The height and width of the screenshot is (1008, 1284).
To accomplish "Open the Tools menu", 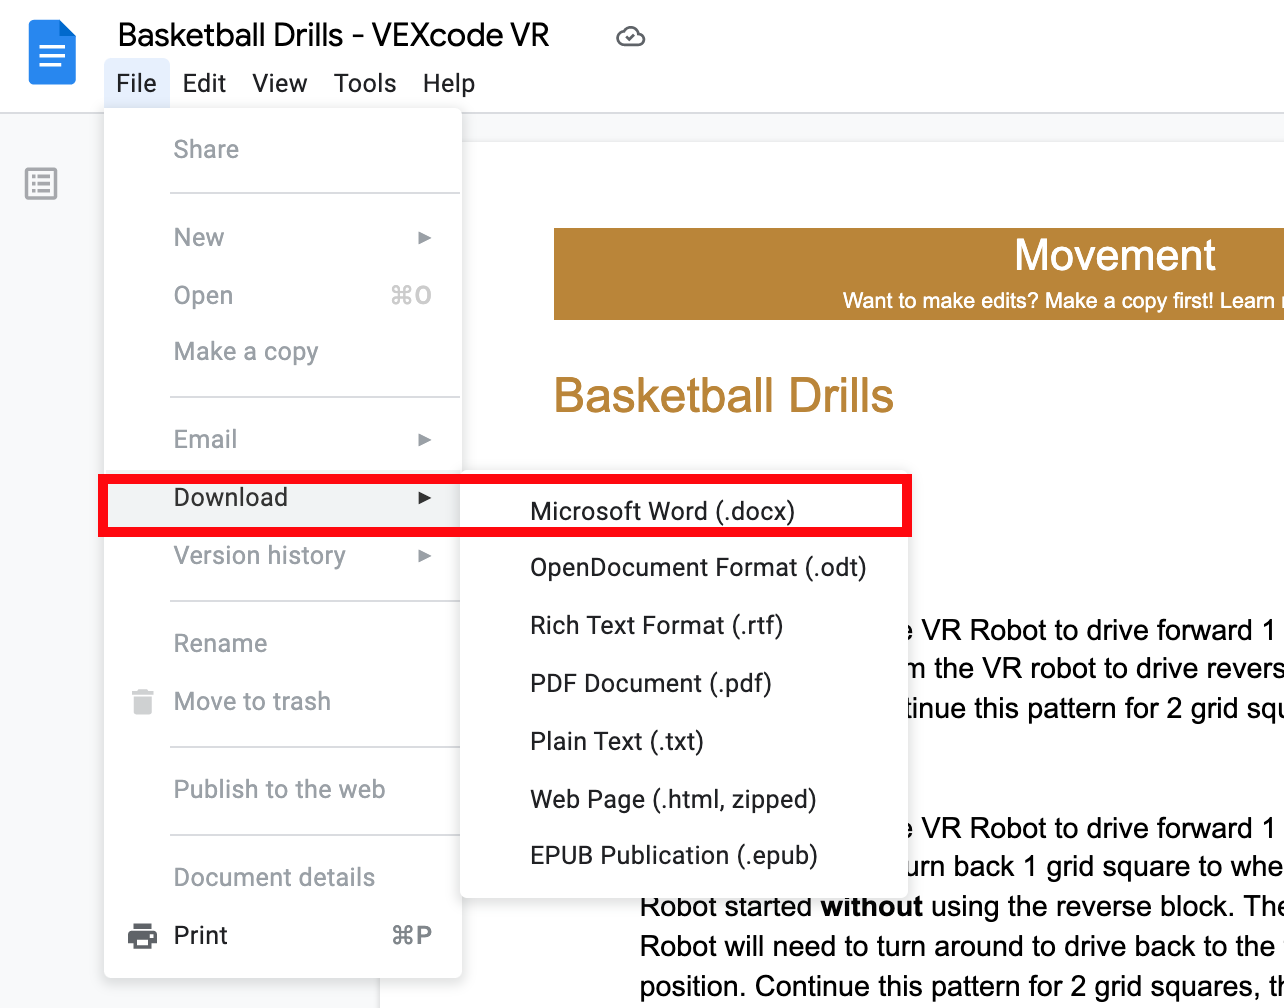I will pos(365,83).
